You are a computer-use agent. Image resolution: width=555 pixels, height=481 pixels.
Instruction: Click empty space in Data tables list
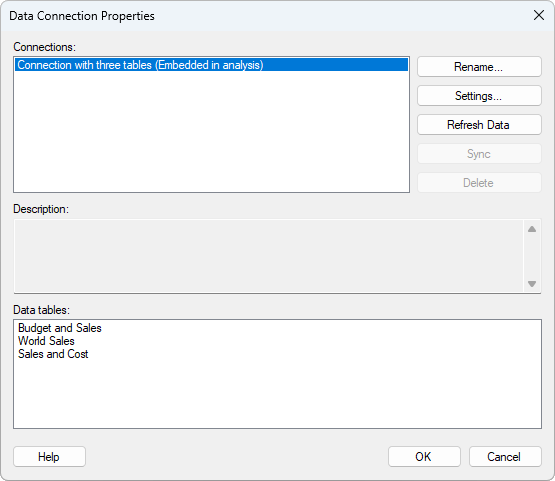pos(278,395)
